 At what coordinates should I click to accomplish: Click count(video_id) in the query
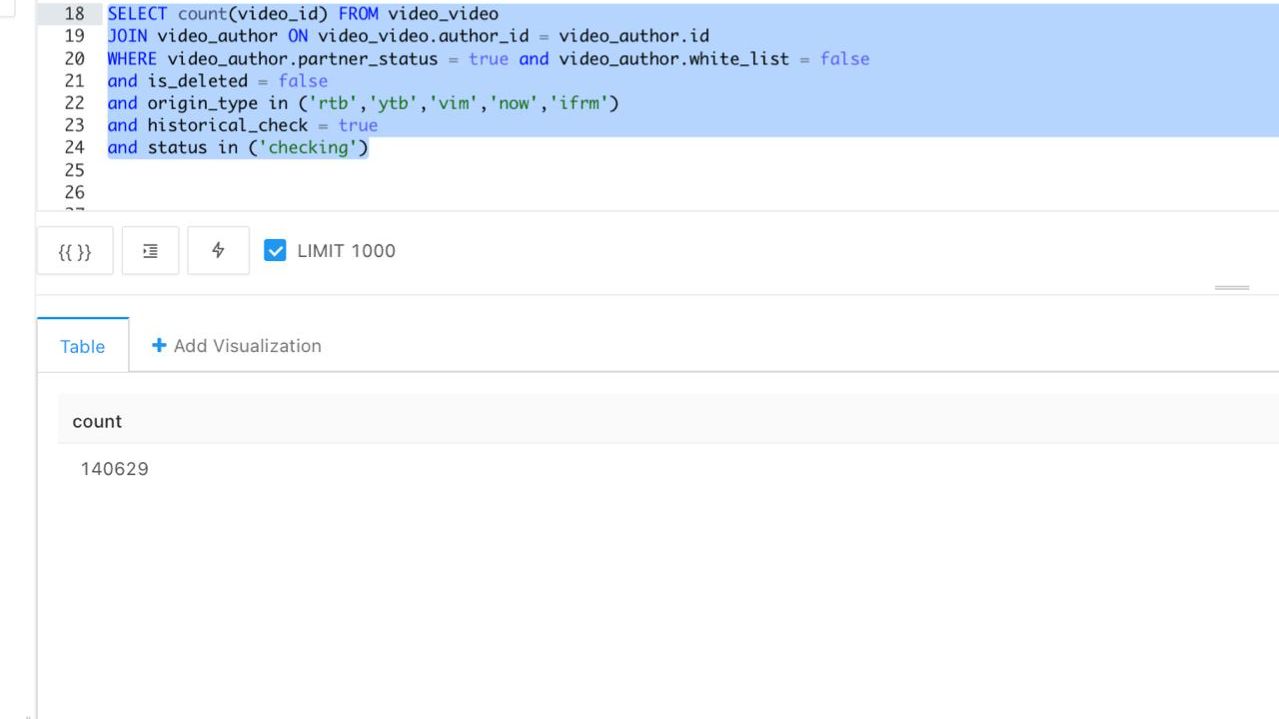click(253, 15)
